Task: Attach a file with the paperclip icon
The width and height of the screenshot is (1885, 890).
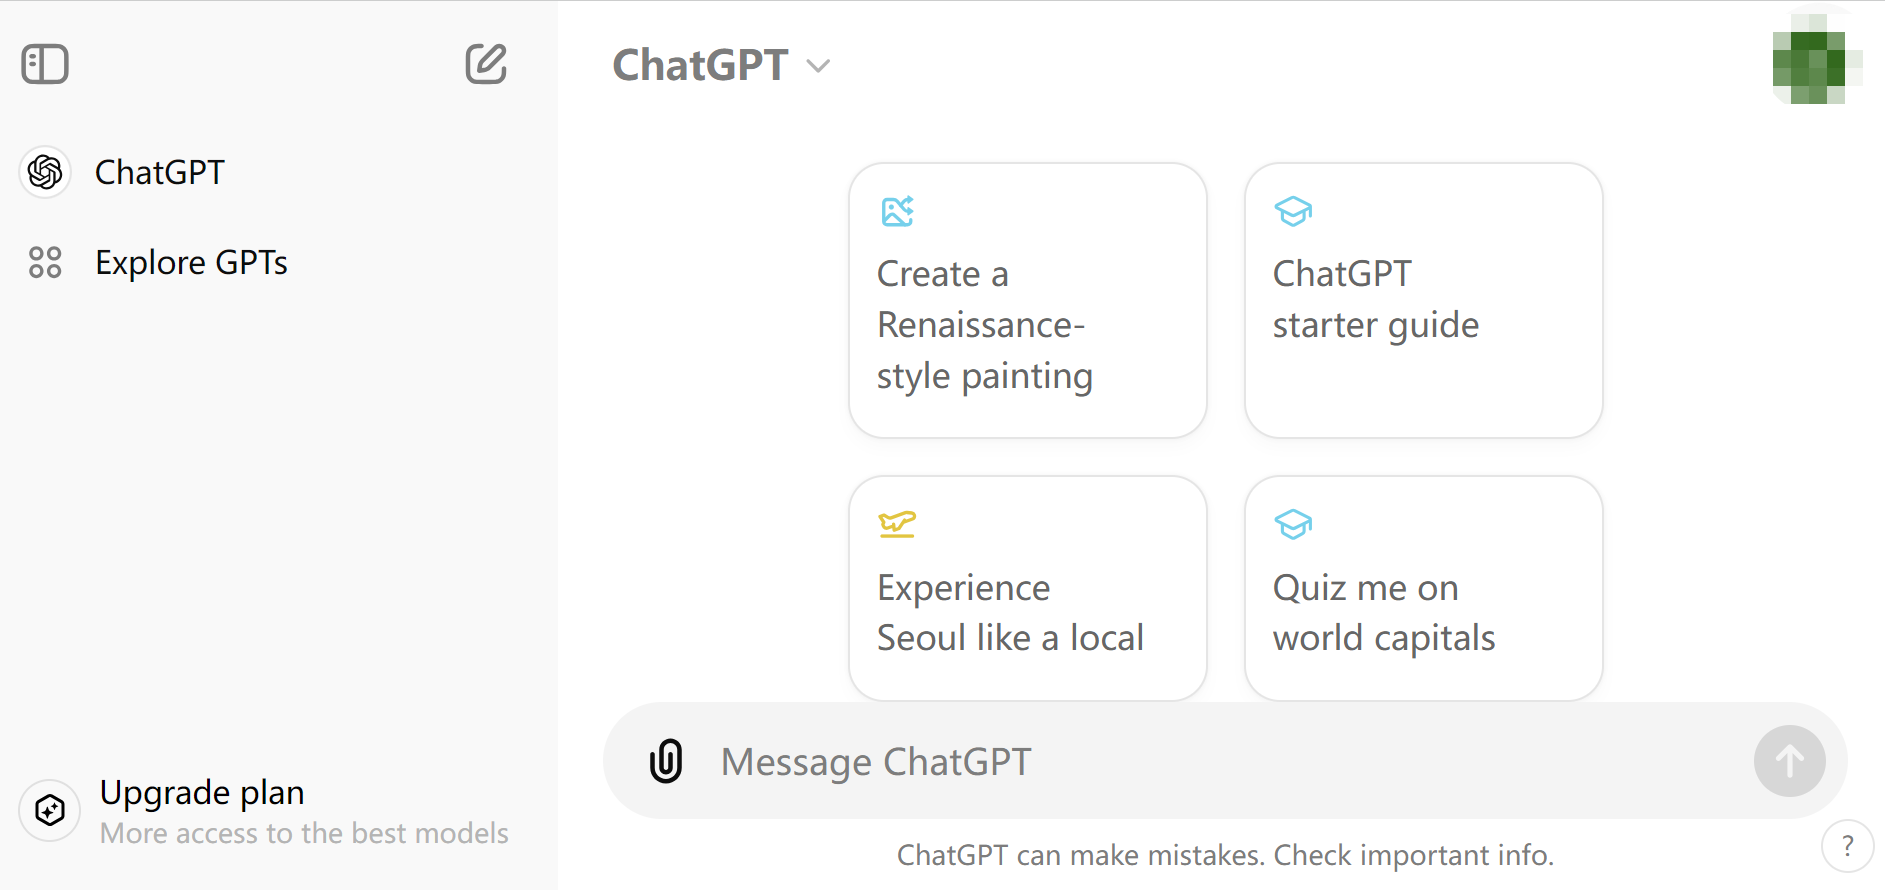Action: (666, 761)
